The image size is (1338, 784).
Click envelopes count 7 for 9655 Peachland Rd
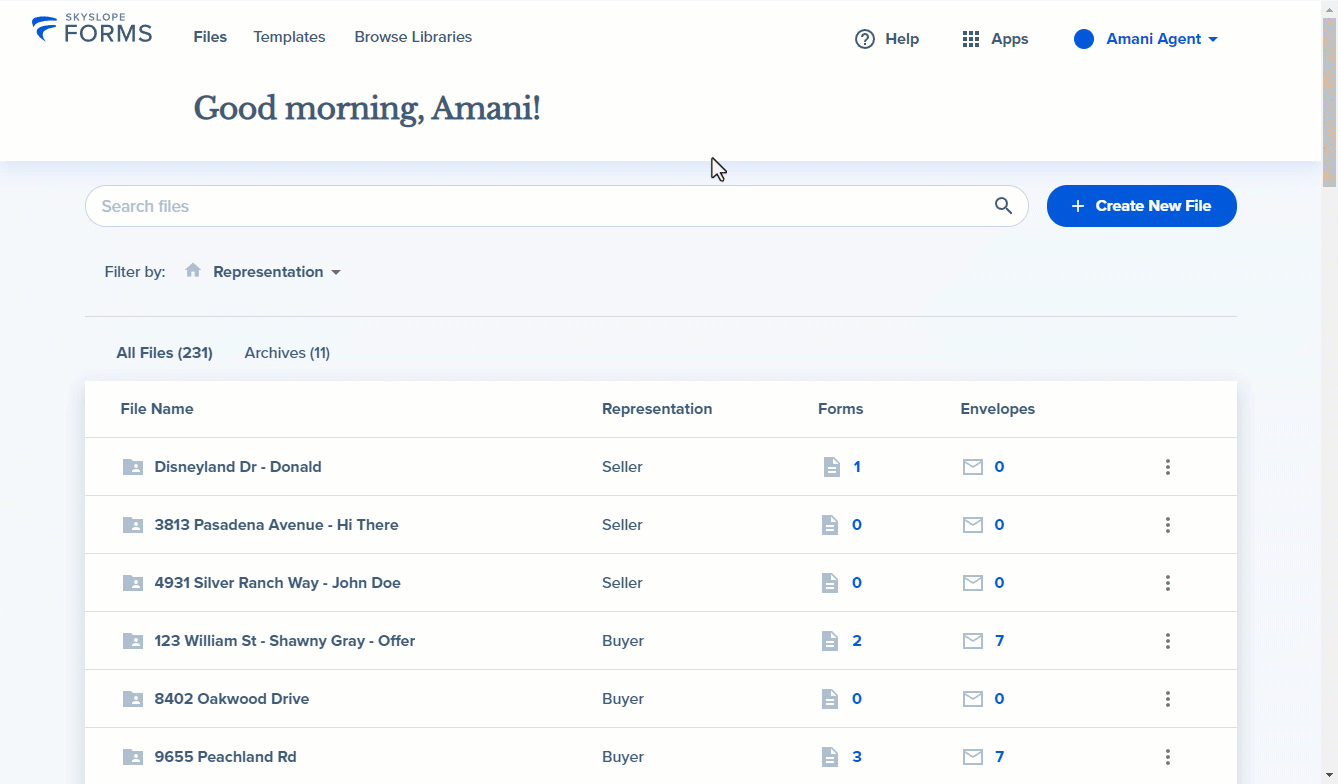click(1000, 757)
